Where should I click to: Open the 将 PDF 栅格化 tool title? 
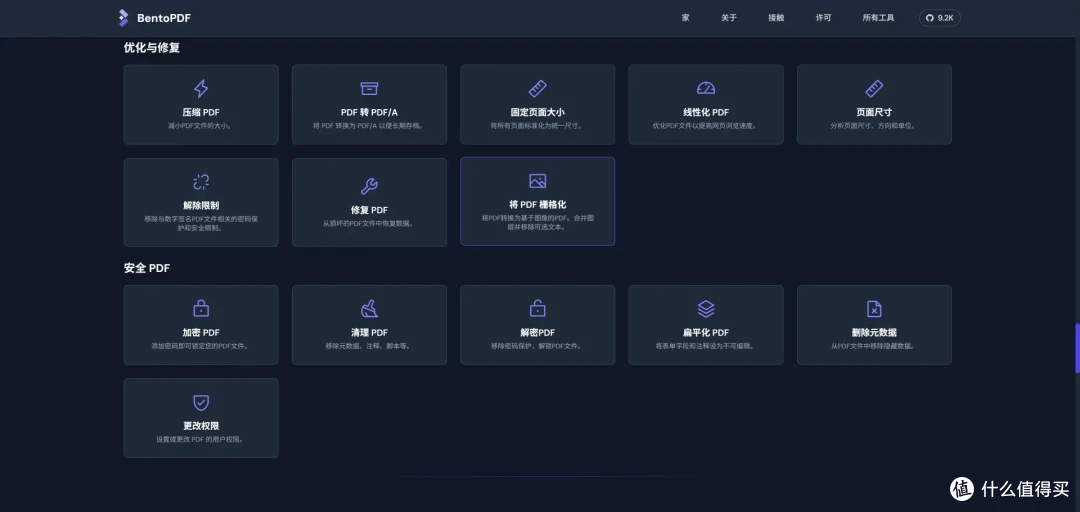(537, 205)
